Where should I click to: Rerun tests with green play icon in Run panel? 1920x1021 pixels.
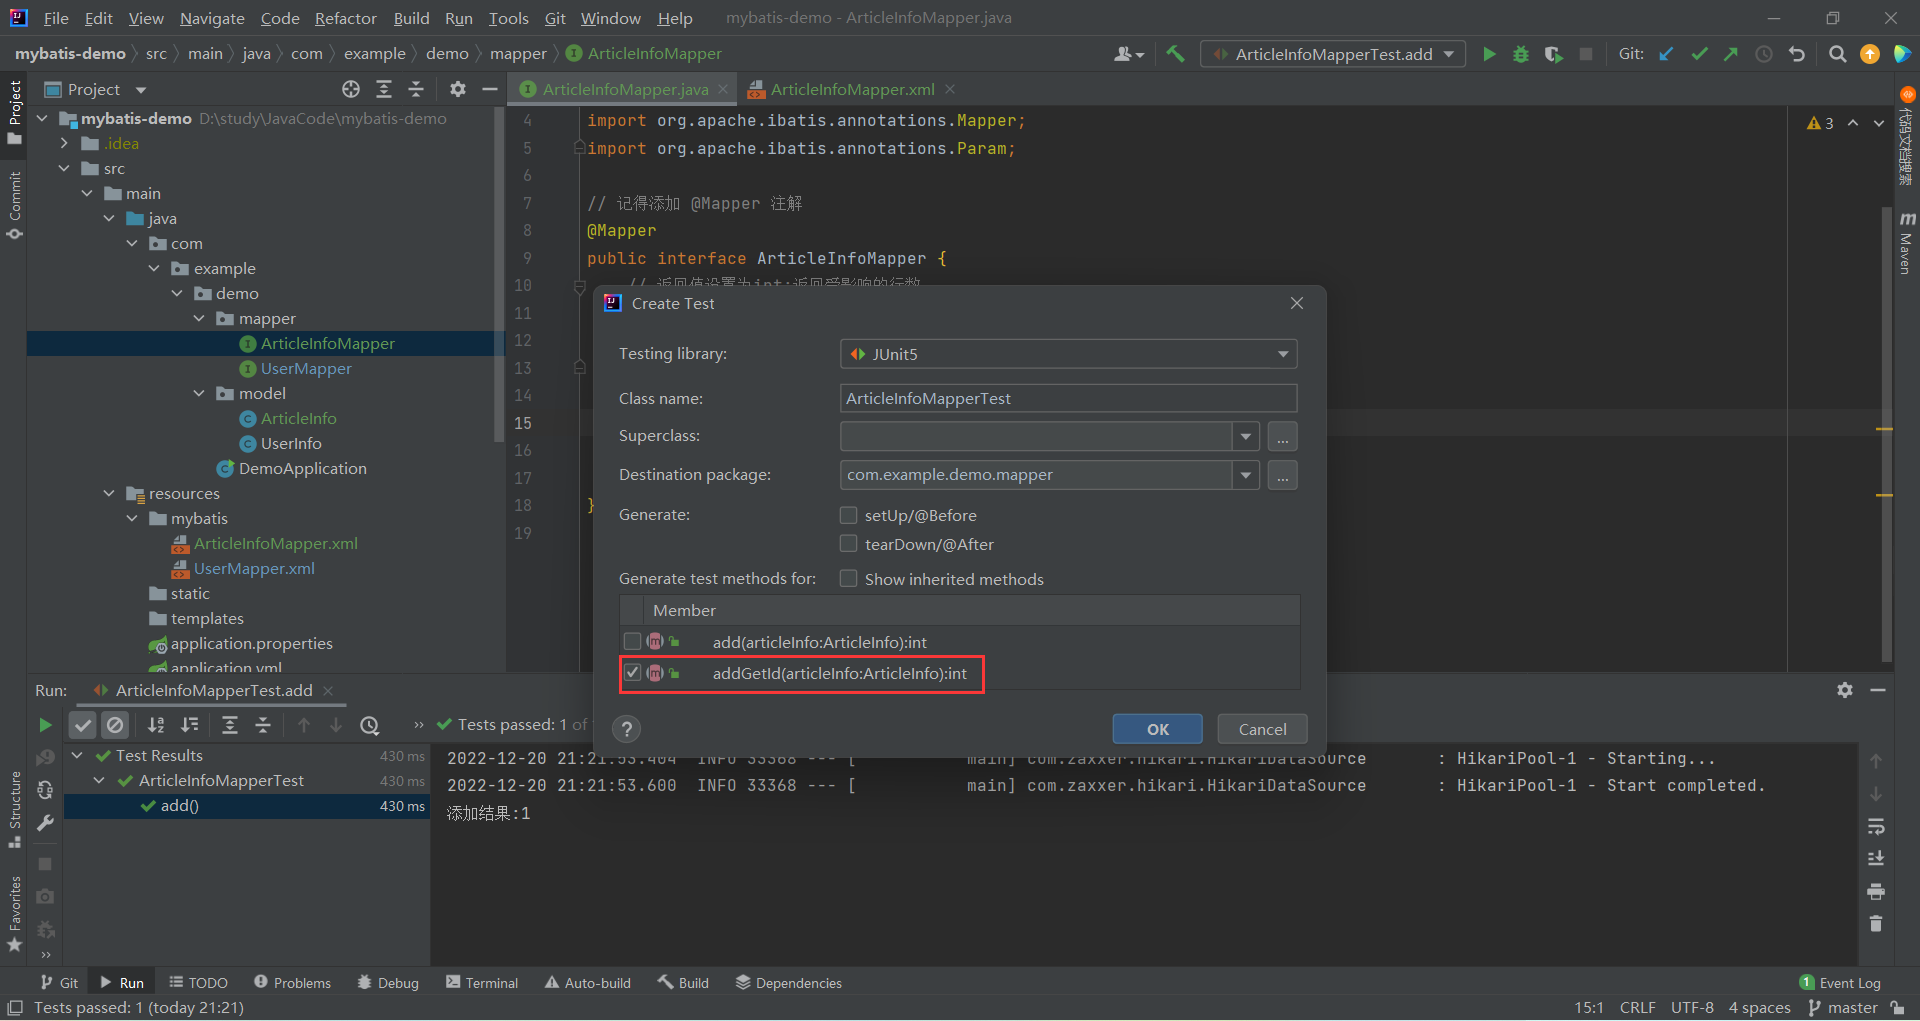45,725
